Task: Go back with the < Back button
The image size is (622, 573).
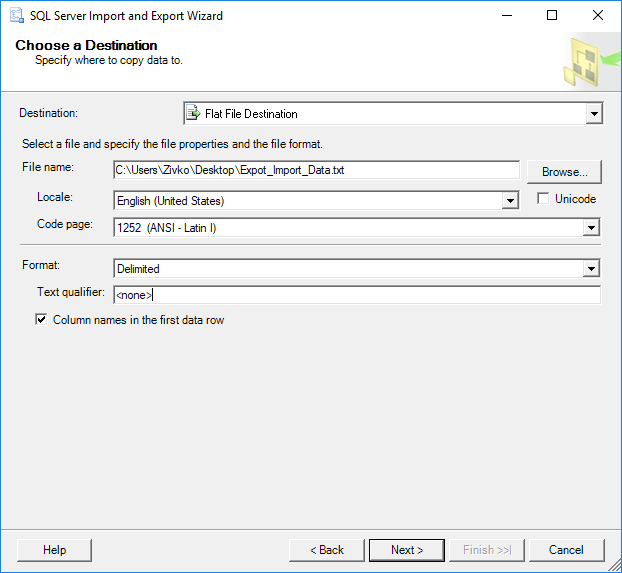Action: 326,550
